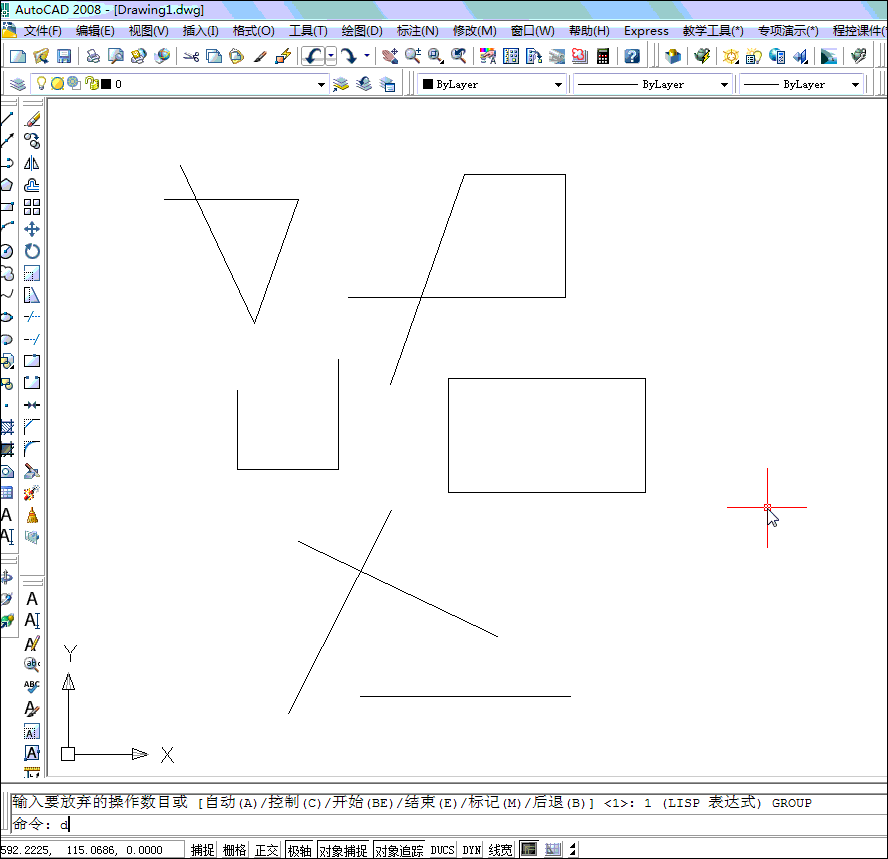Select the Array tool
888x859 pixels.
pos(32,207)
